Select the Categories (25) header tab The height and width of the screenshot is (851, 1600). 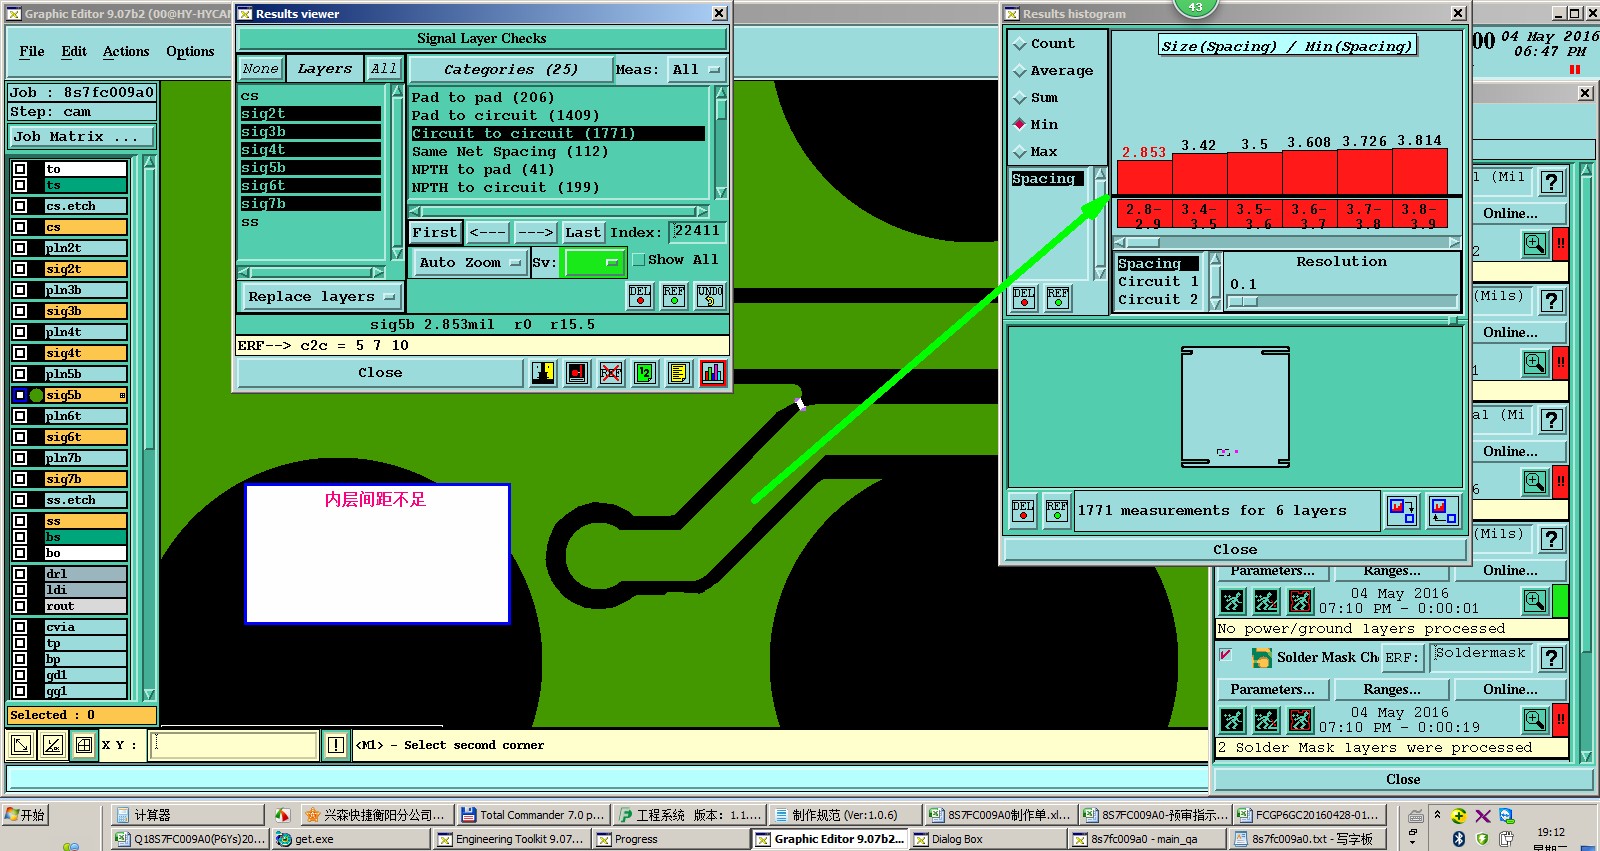pos(510,69)
